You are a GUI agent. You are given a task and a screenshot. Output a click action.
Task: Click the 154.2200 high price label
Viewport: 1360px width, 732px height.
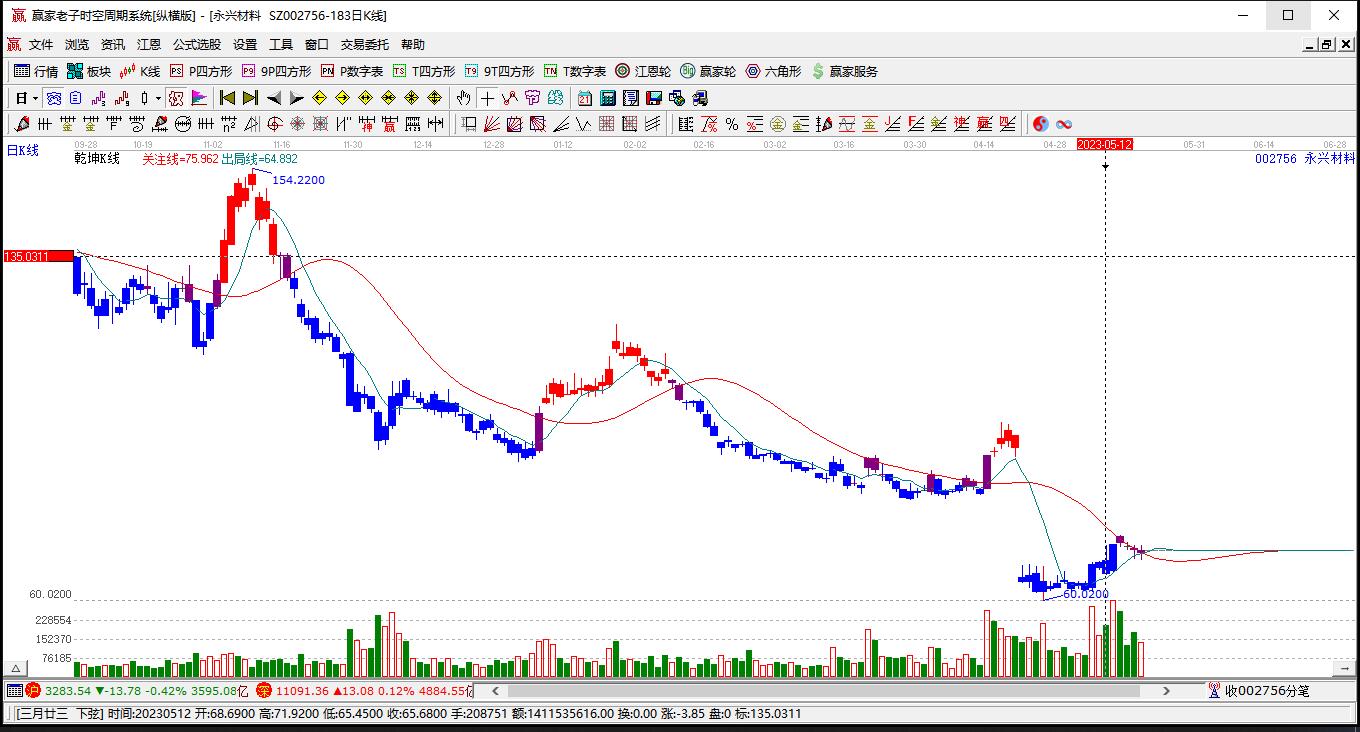(x=298, y=180)
